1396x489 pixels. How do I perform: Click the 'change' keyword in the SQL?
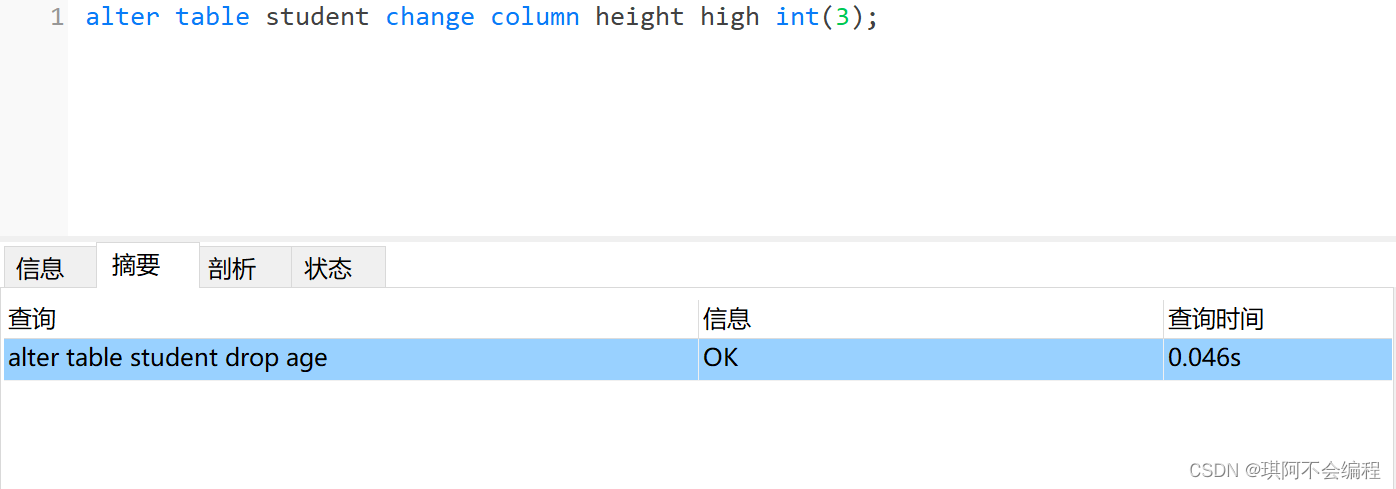(x=430, y=18)
